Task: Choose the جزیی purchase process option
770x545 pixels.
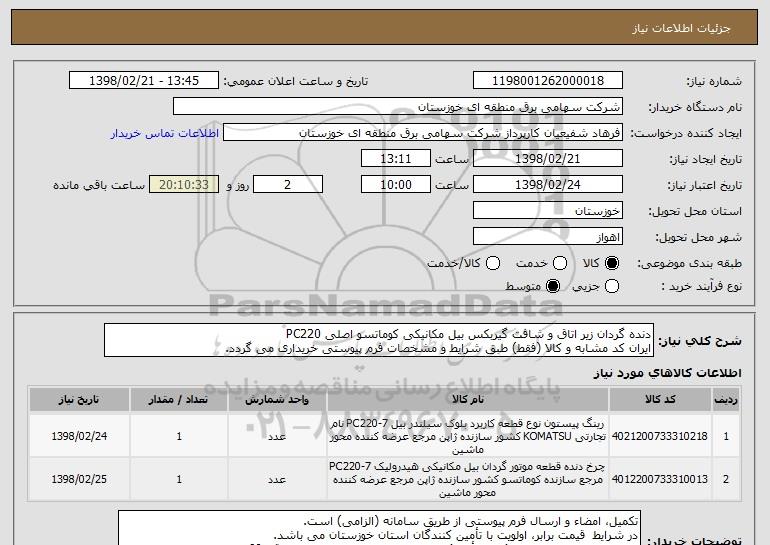Action: coord(611,286)
